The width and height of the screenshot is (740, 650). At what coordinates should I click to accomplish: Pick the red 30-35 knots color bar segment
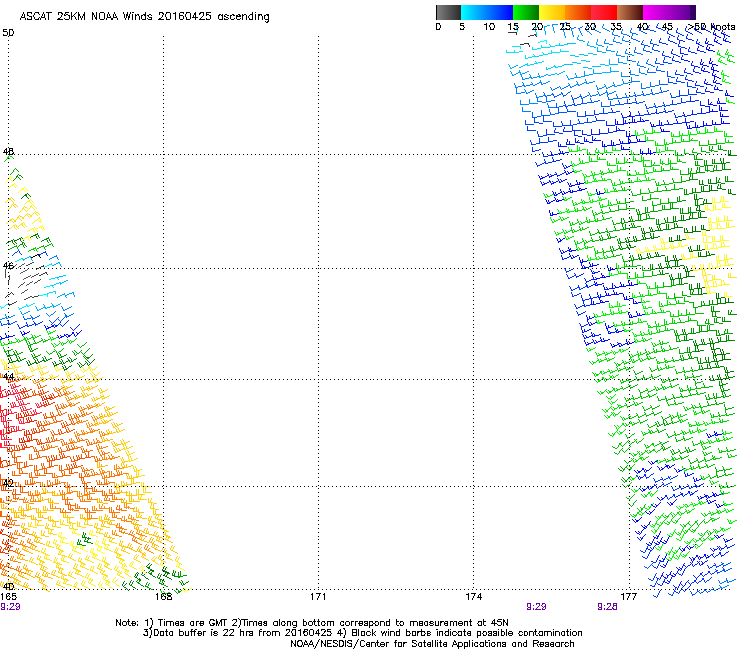tap(604, 12)
